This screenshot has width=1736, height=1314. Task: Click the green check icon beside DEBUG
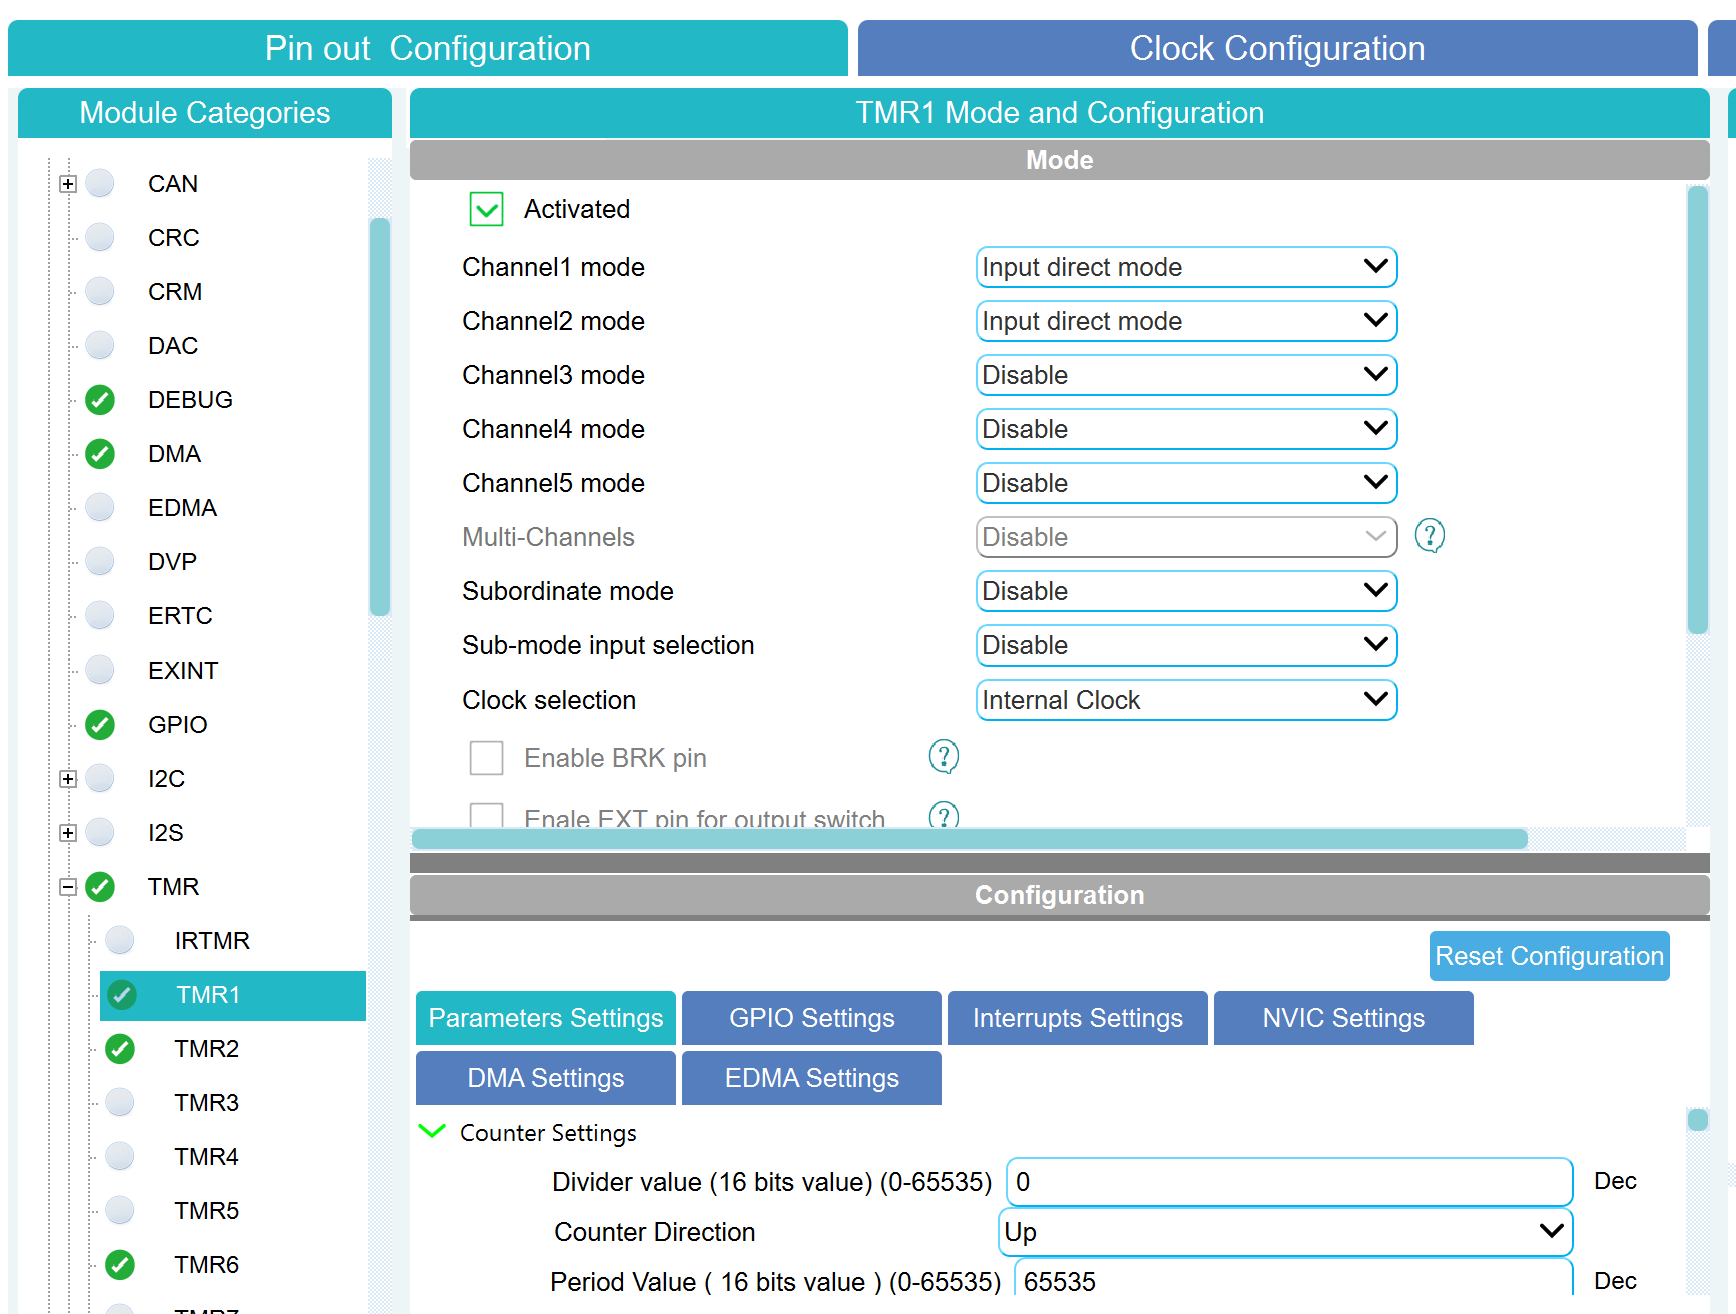(x=100, y=400)
